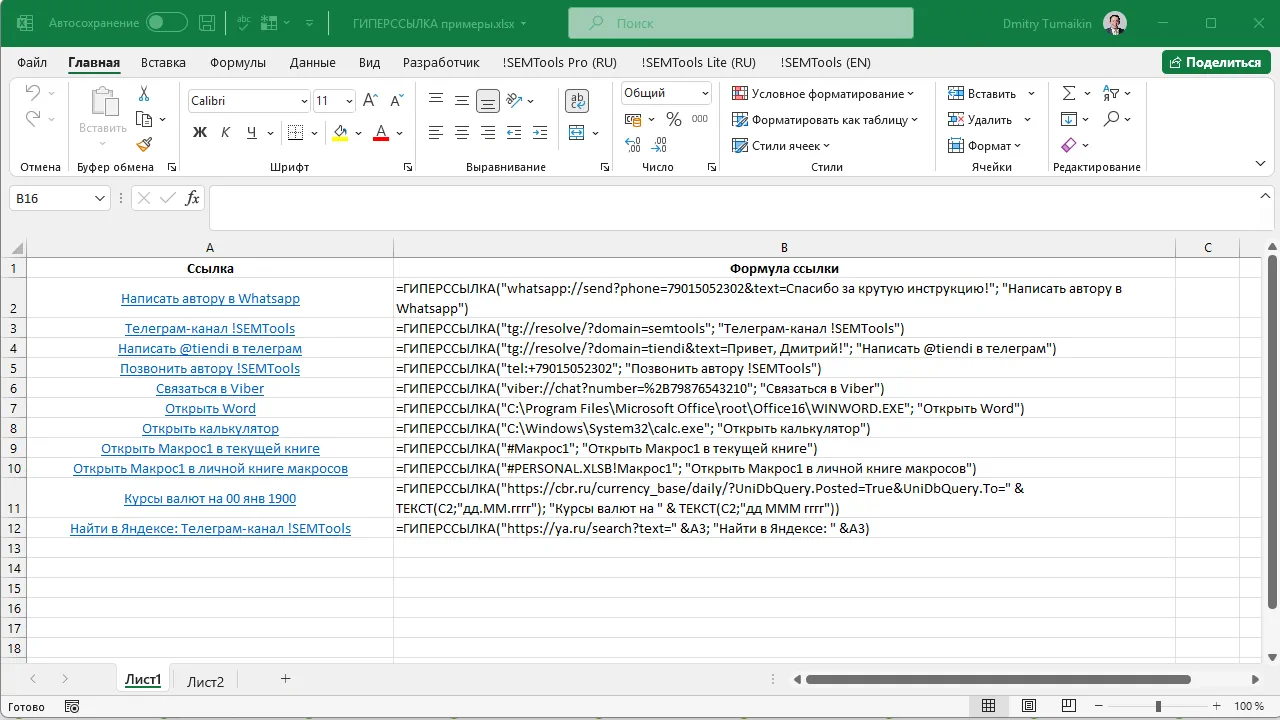This screenshot has height=720, width=1280.
Task: Click the Copy icon in the clipboard group
Action: pyautogui.click(x=144, y=119)
